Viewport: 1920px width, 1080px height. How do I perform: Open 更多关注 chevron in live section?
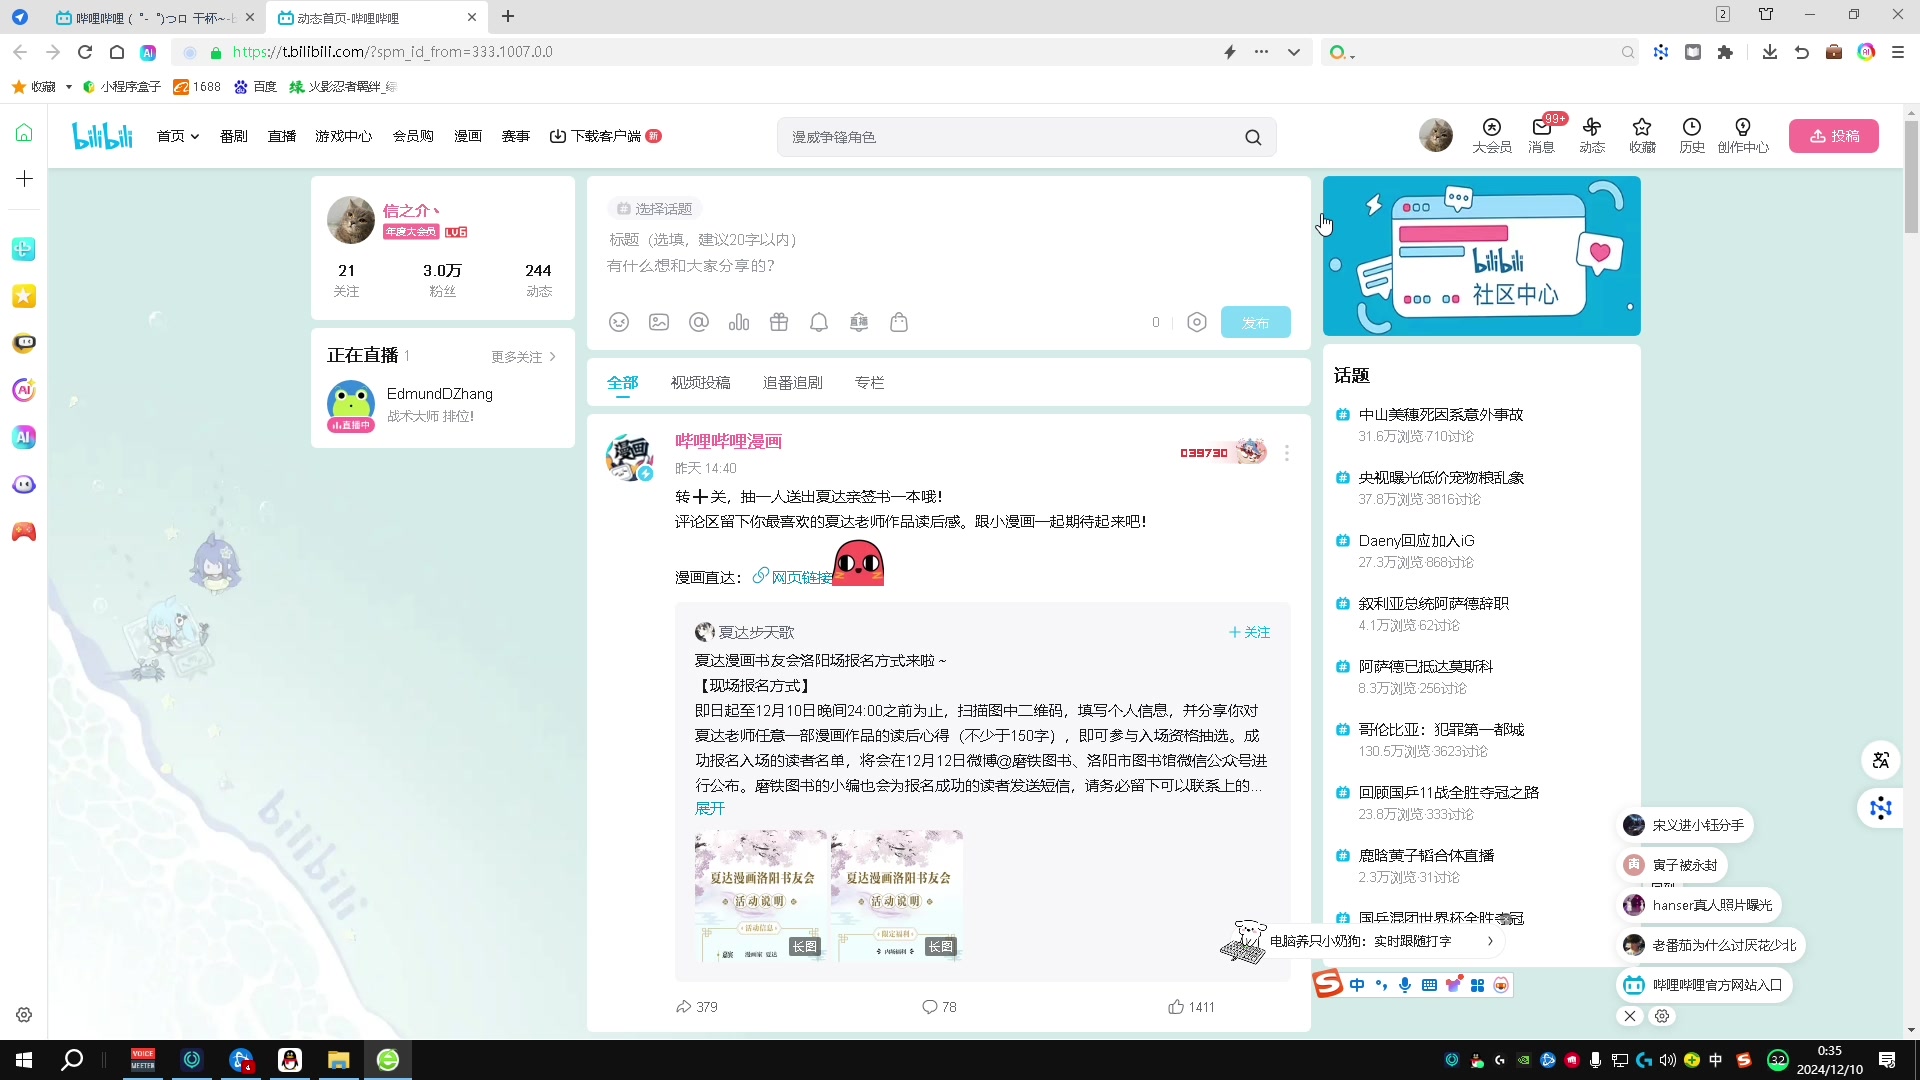(524, 357)
